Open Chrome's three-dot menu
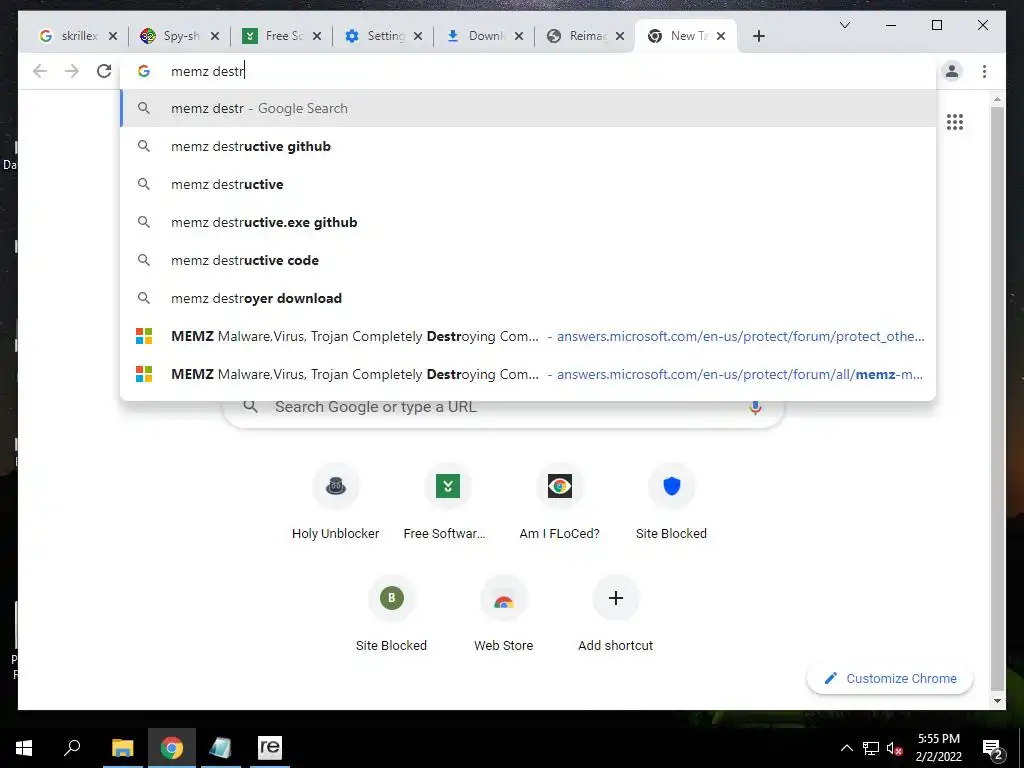This screenshot has width=1024, height=768. (x=984, y=71)
